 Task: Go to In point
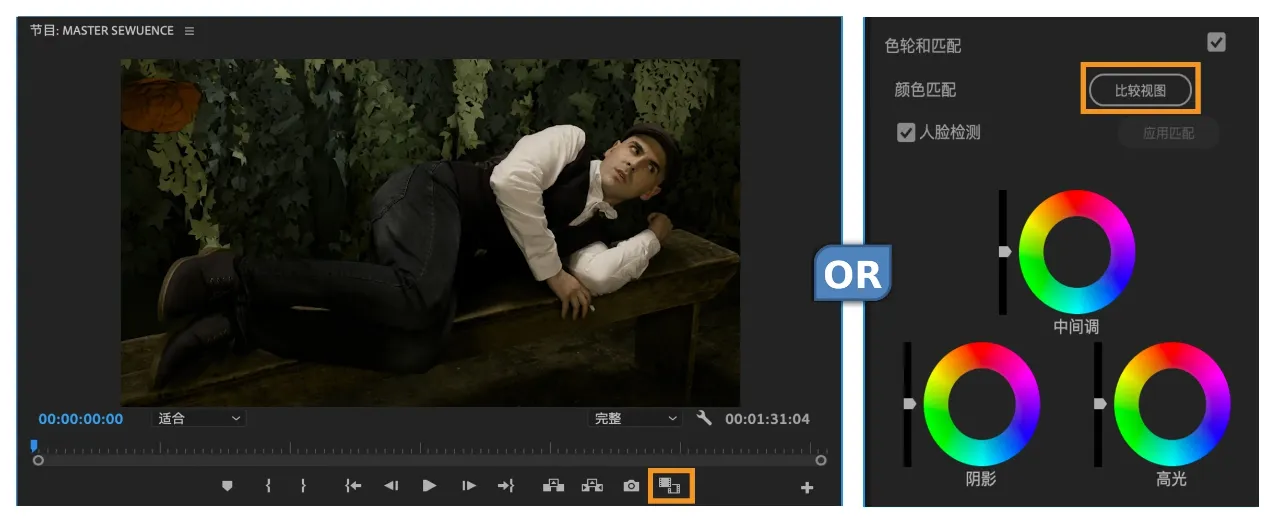(x=352, y=486)
